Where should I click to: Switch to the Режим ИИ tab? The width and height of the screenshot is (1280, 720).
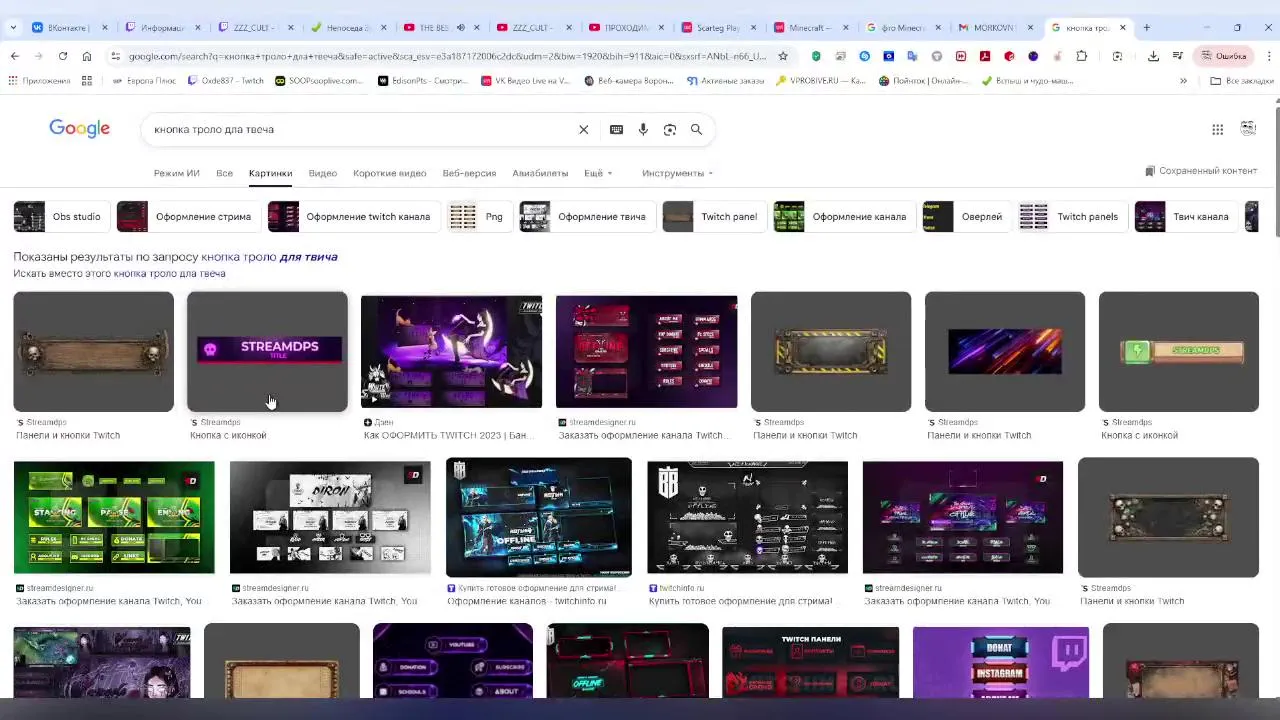(177, 173)
